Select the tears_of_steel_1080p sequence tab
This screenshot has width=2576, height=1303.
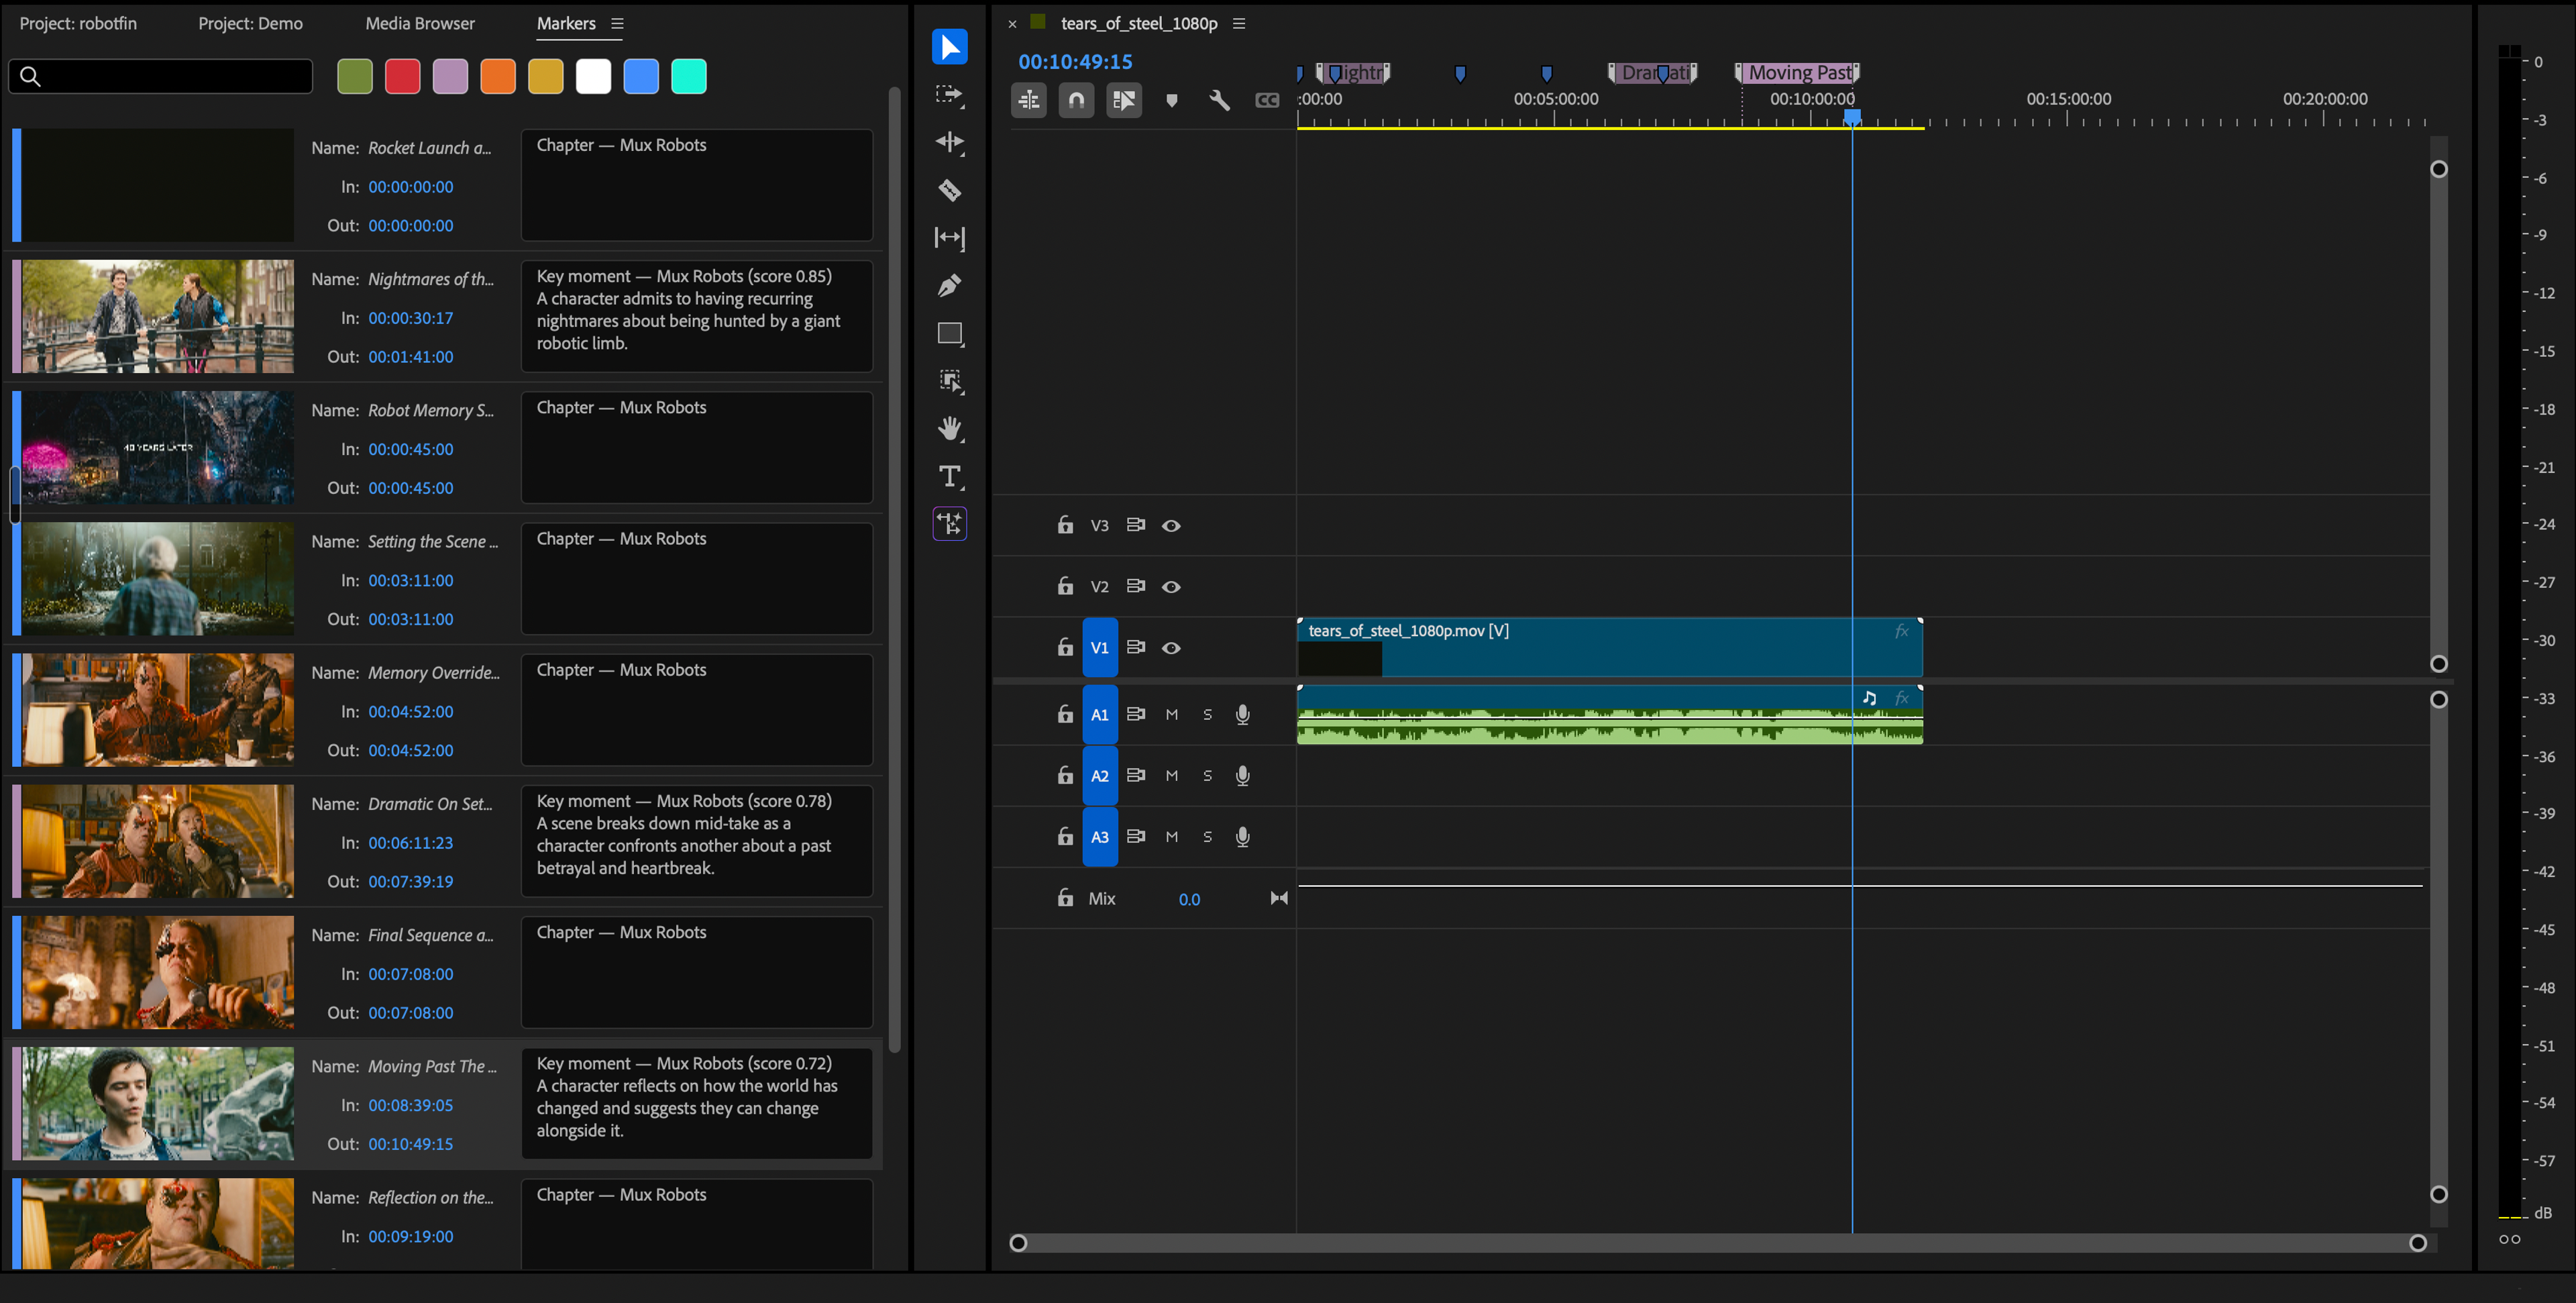coord(1139,23)
